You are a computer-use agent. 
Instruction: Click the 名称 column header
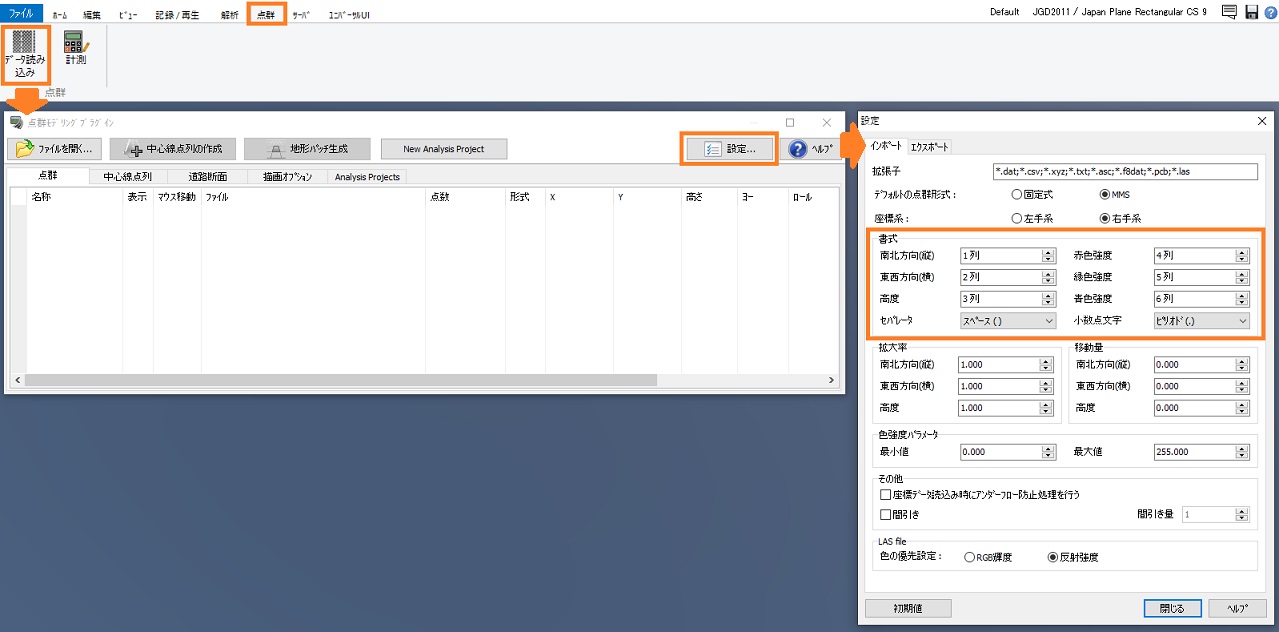pyautogui.click(x=75, y=197)
